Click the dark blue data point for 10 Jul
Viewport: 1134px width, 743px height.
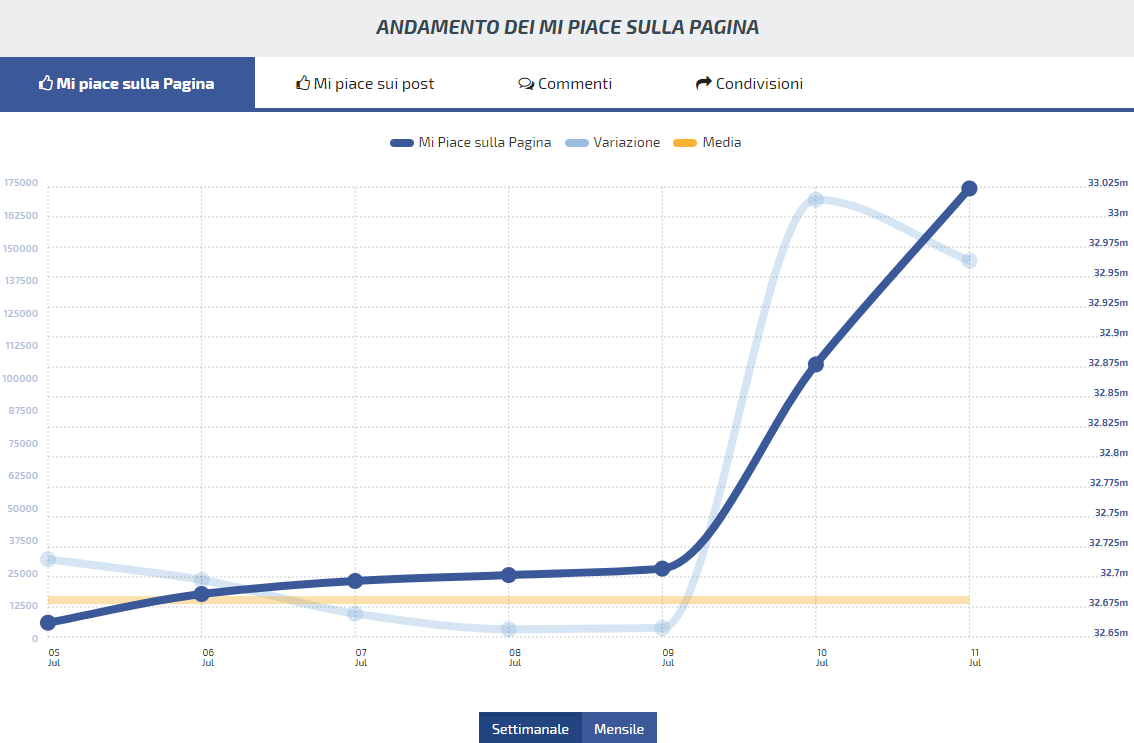(816, 364)
